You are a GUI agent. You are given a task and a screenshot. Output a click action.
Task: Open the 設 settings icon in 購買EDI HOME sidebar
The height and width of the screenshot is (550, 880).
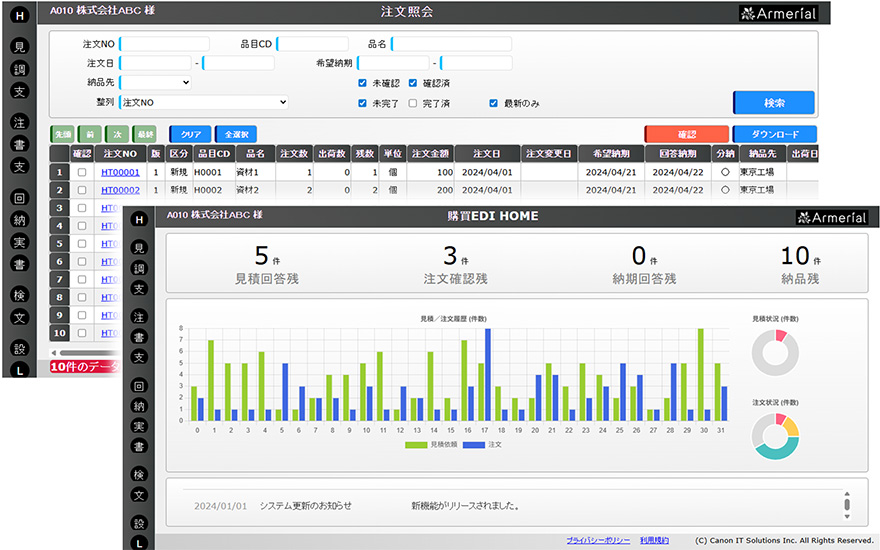pyautogui.click(x=139, y=523)
